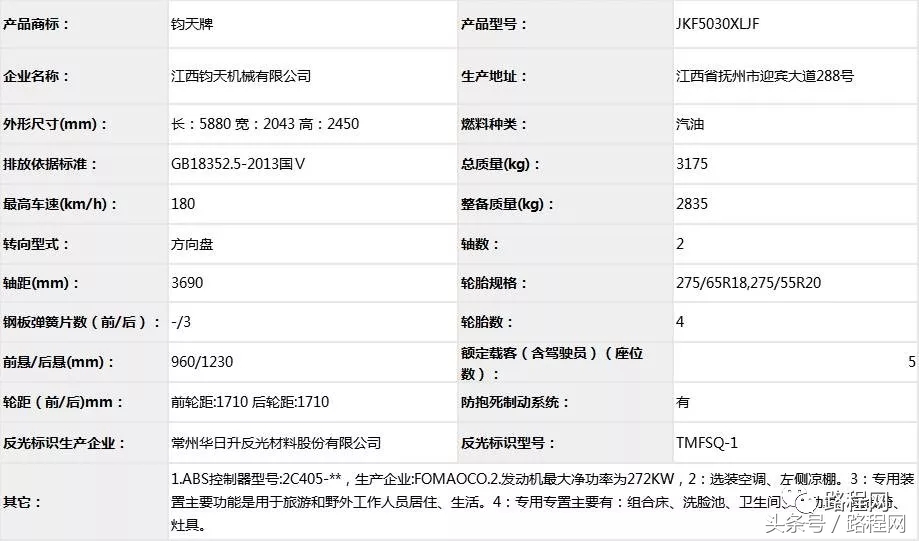Select axle count value 2
Image resolution: width=919 pixels, height=541 pixels.
point(680,244)
